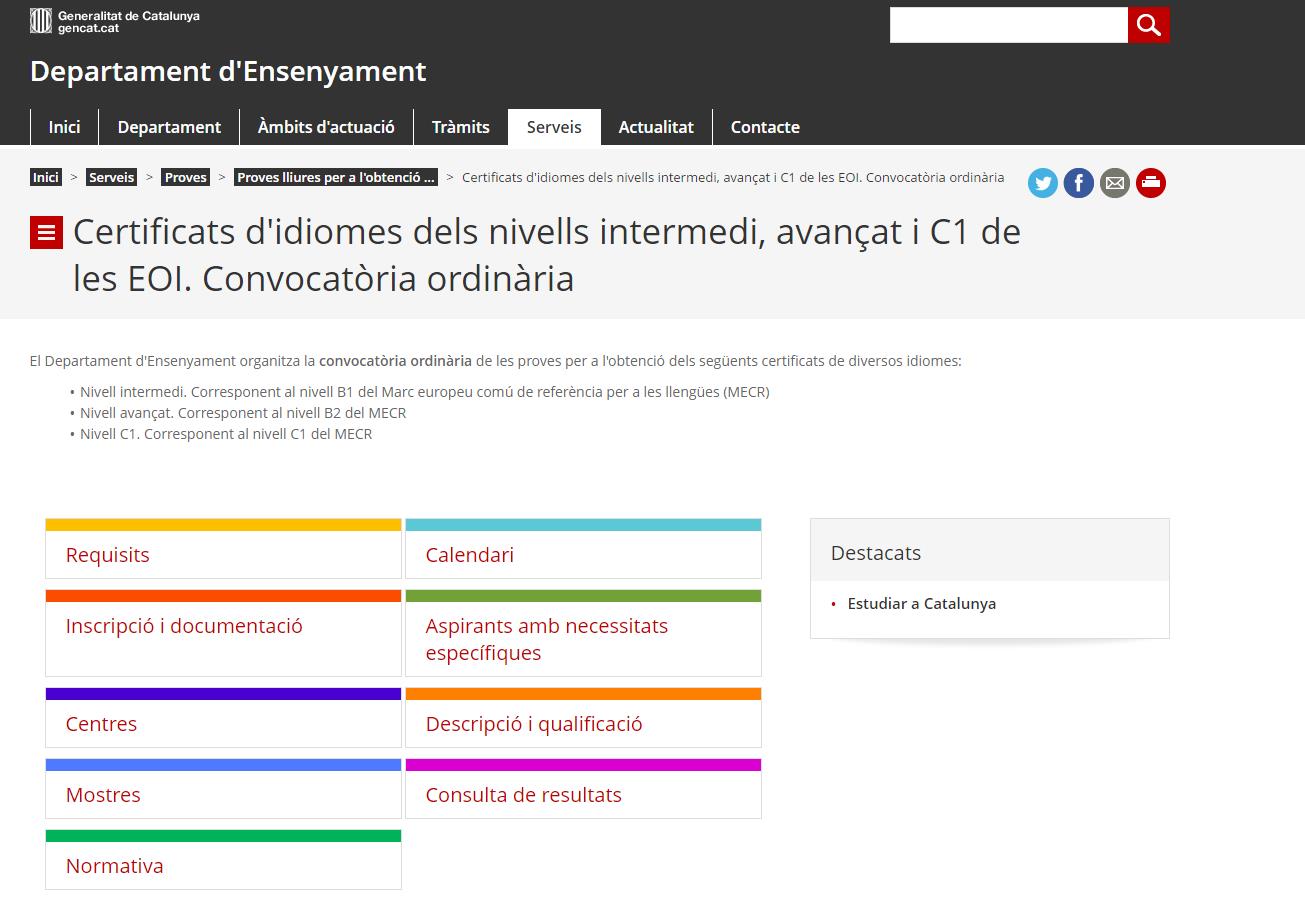Click into the search input field
Viewport: 1305px width, 920px height.
1008,25
